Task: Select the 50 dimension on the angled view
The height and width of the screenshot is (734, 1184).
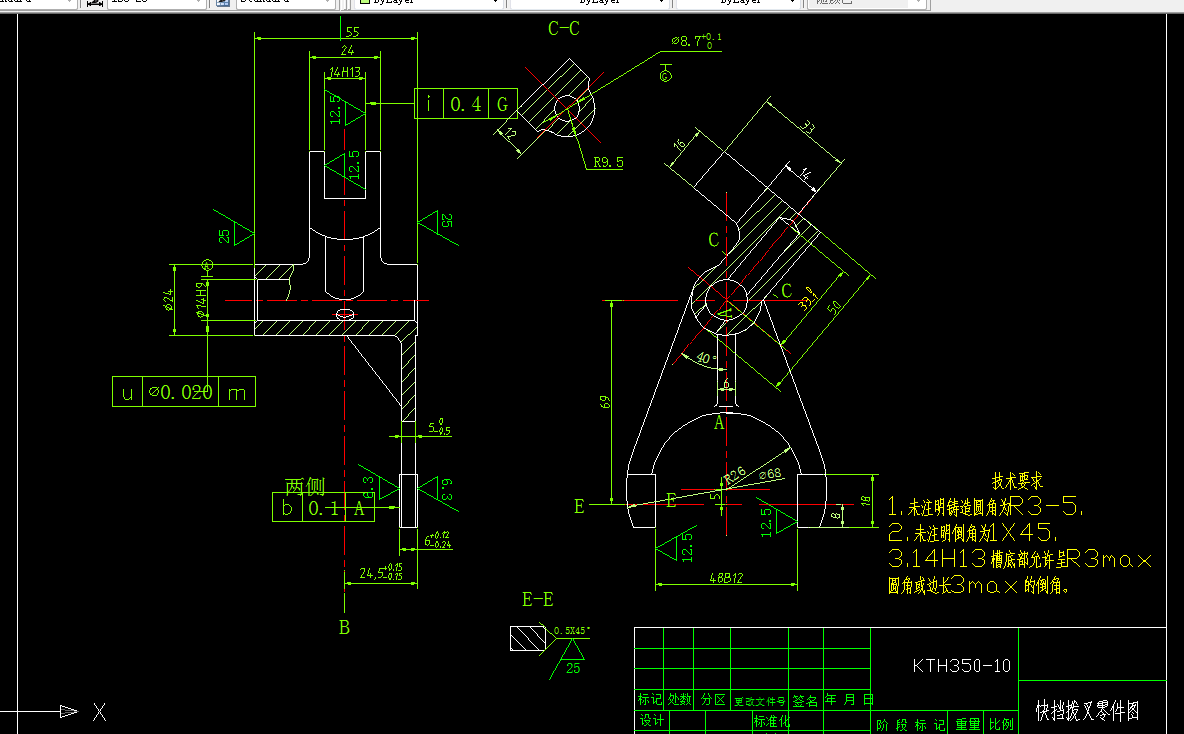Action: [x=834, y=307]
